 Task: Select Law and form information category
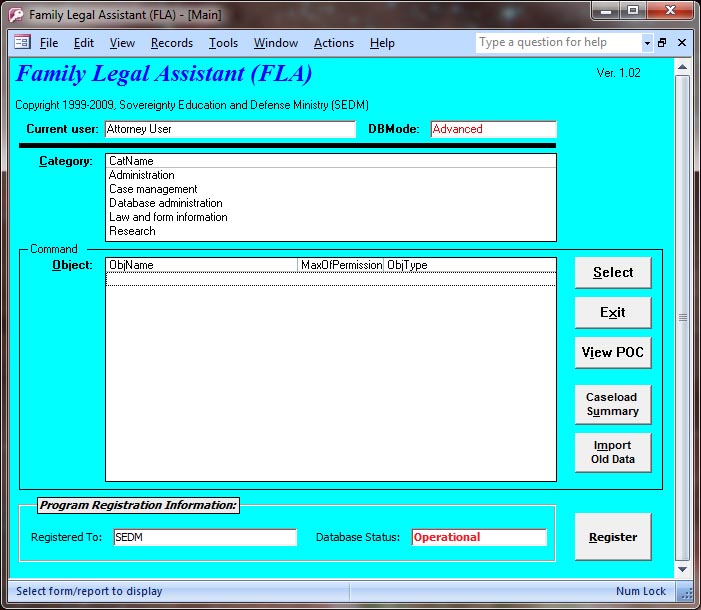tap(331, 217)
